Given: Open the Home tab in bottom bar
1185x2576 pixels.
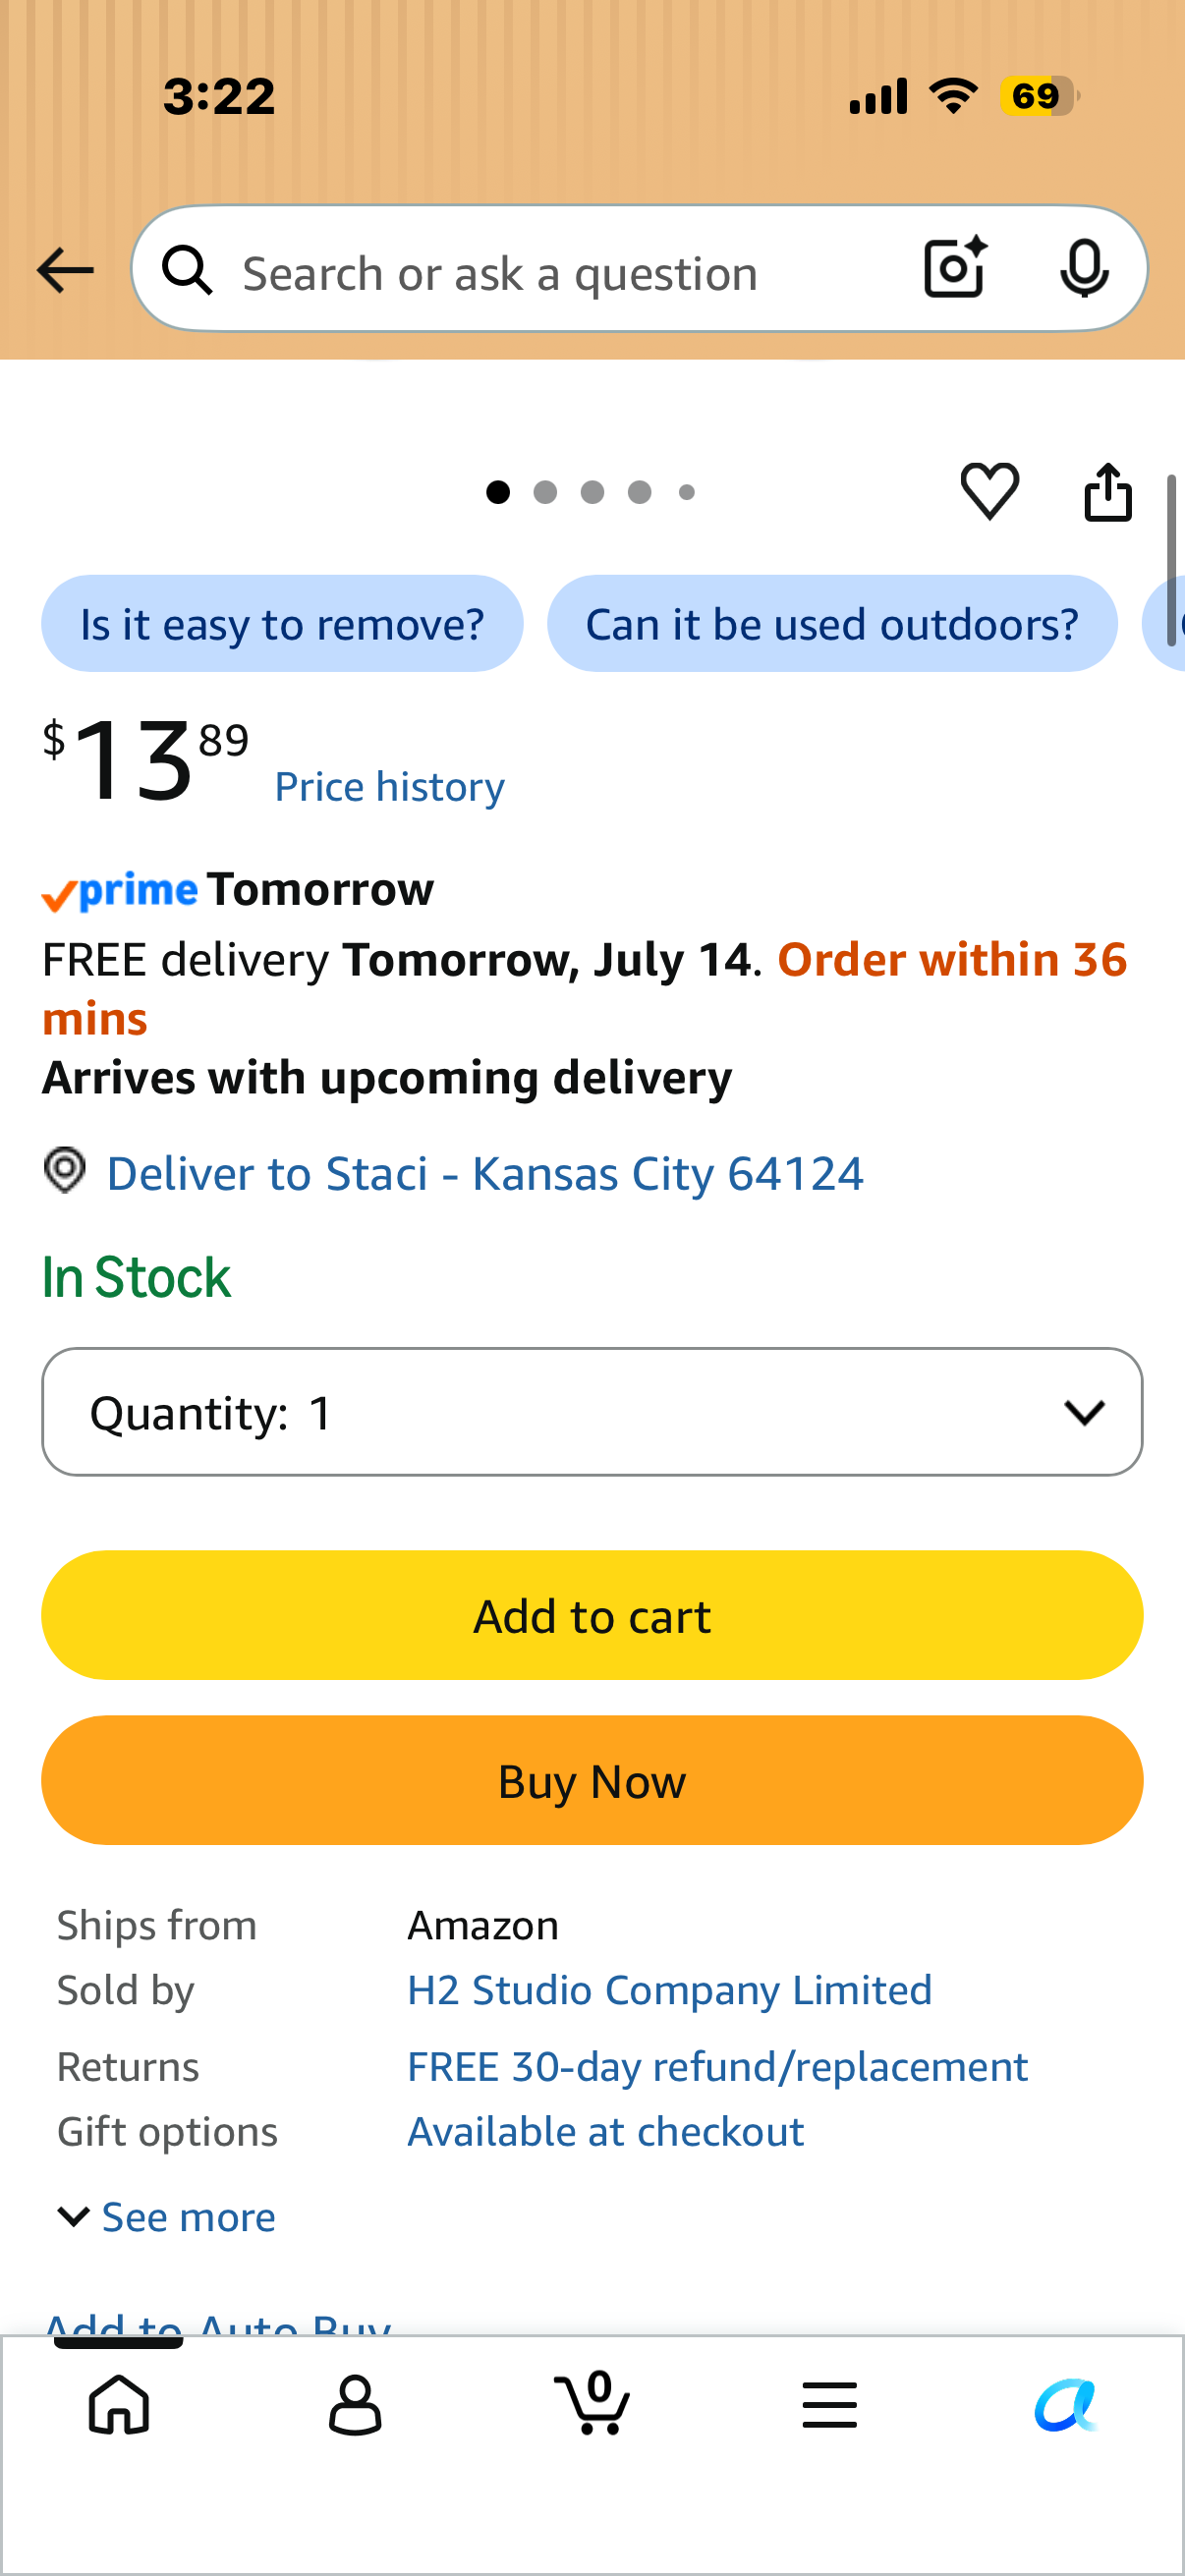Looking at the screenshot, I should click(x=119, y=2404).
